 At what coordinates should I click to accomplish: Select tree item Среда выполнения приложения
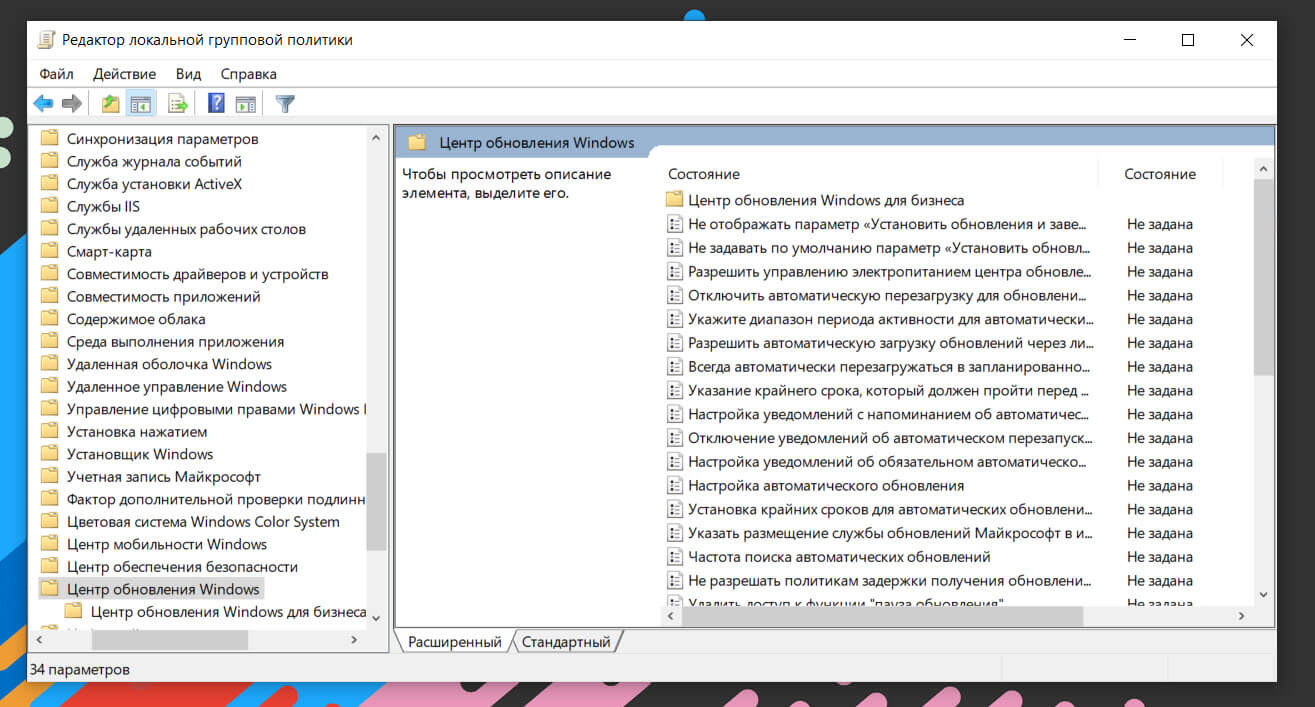[x=175, y=341]
